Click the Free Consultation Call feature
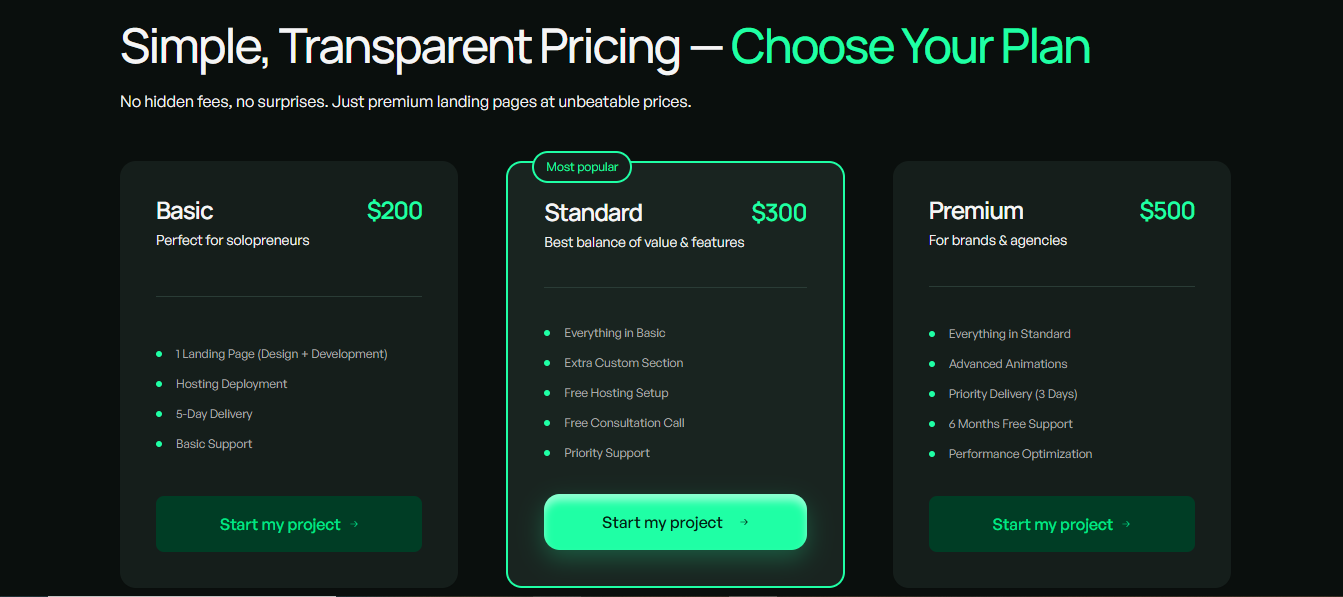This screenshot has width=1343, height=597. [624, 423]
